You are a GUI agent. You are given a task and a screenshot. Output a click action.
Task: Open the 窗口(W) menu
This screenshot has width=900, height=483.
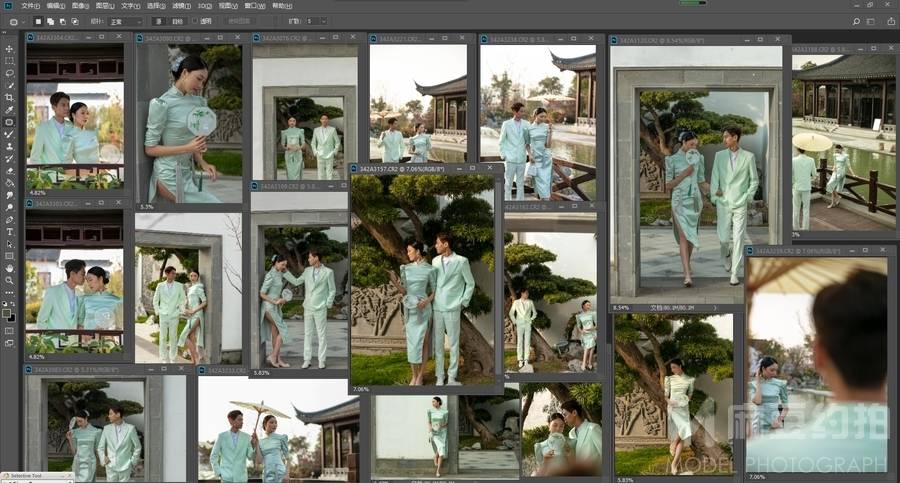255,5
